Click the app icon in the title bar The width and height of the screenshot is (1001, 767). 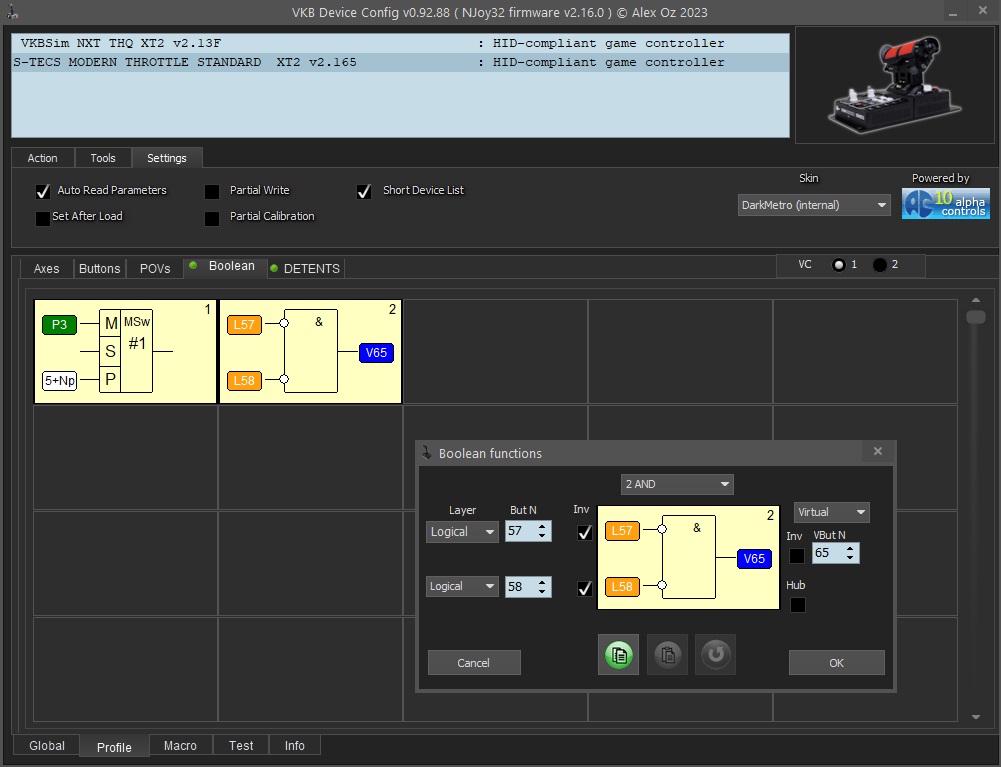13,12
